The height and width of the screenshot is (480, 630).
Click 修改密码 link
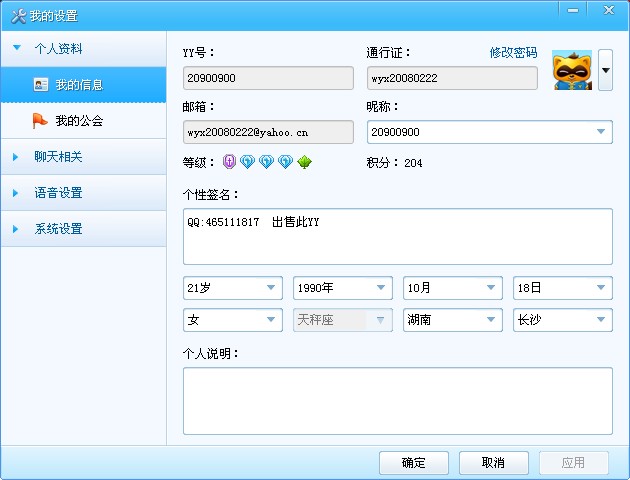[x=513, y=53]
